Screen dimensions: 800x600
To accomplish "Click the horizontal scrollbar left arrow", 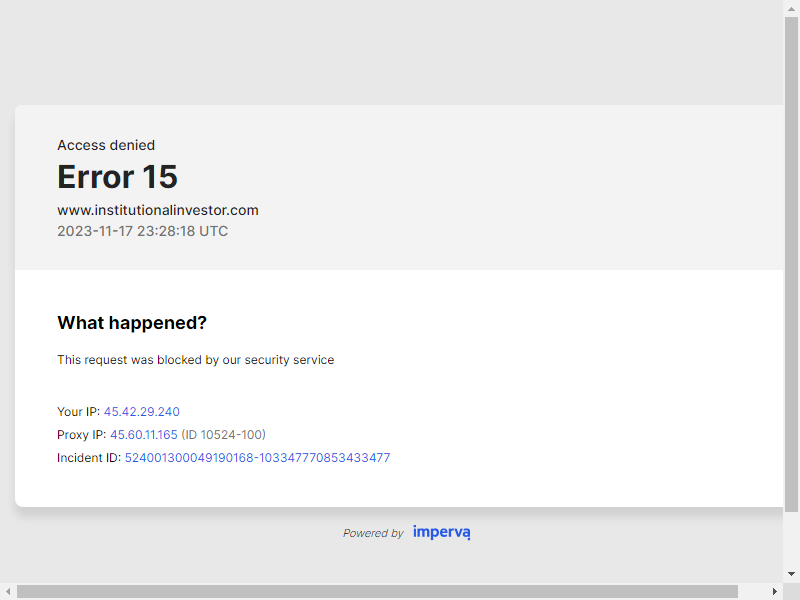I will [x=8, y=592].
